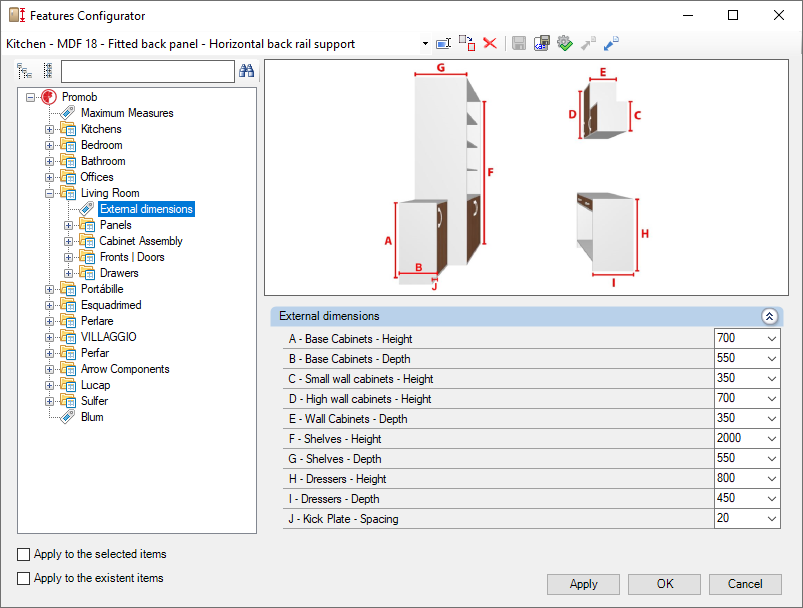Click the expand tree icon beside search box
Image resolution: width=803 pixels, height=608 pixels.
pos(25,71)
